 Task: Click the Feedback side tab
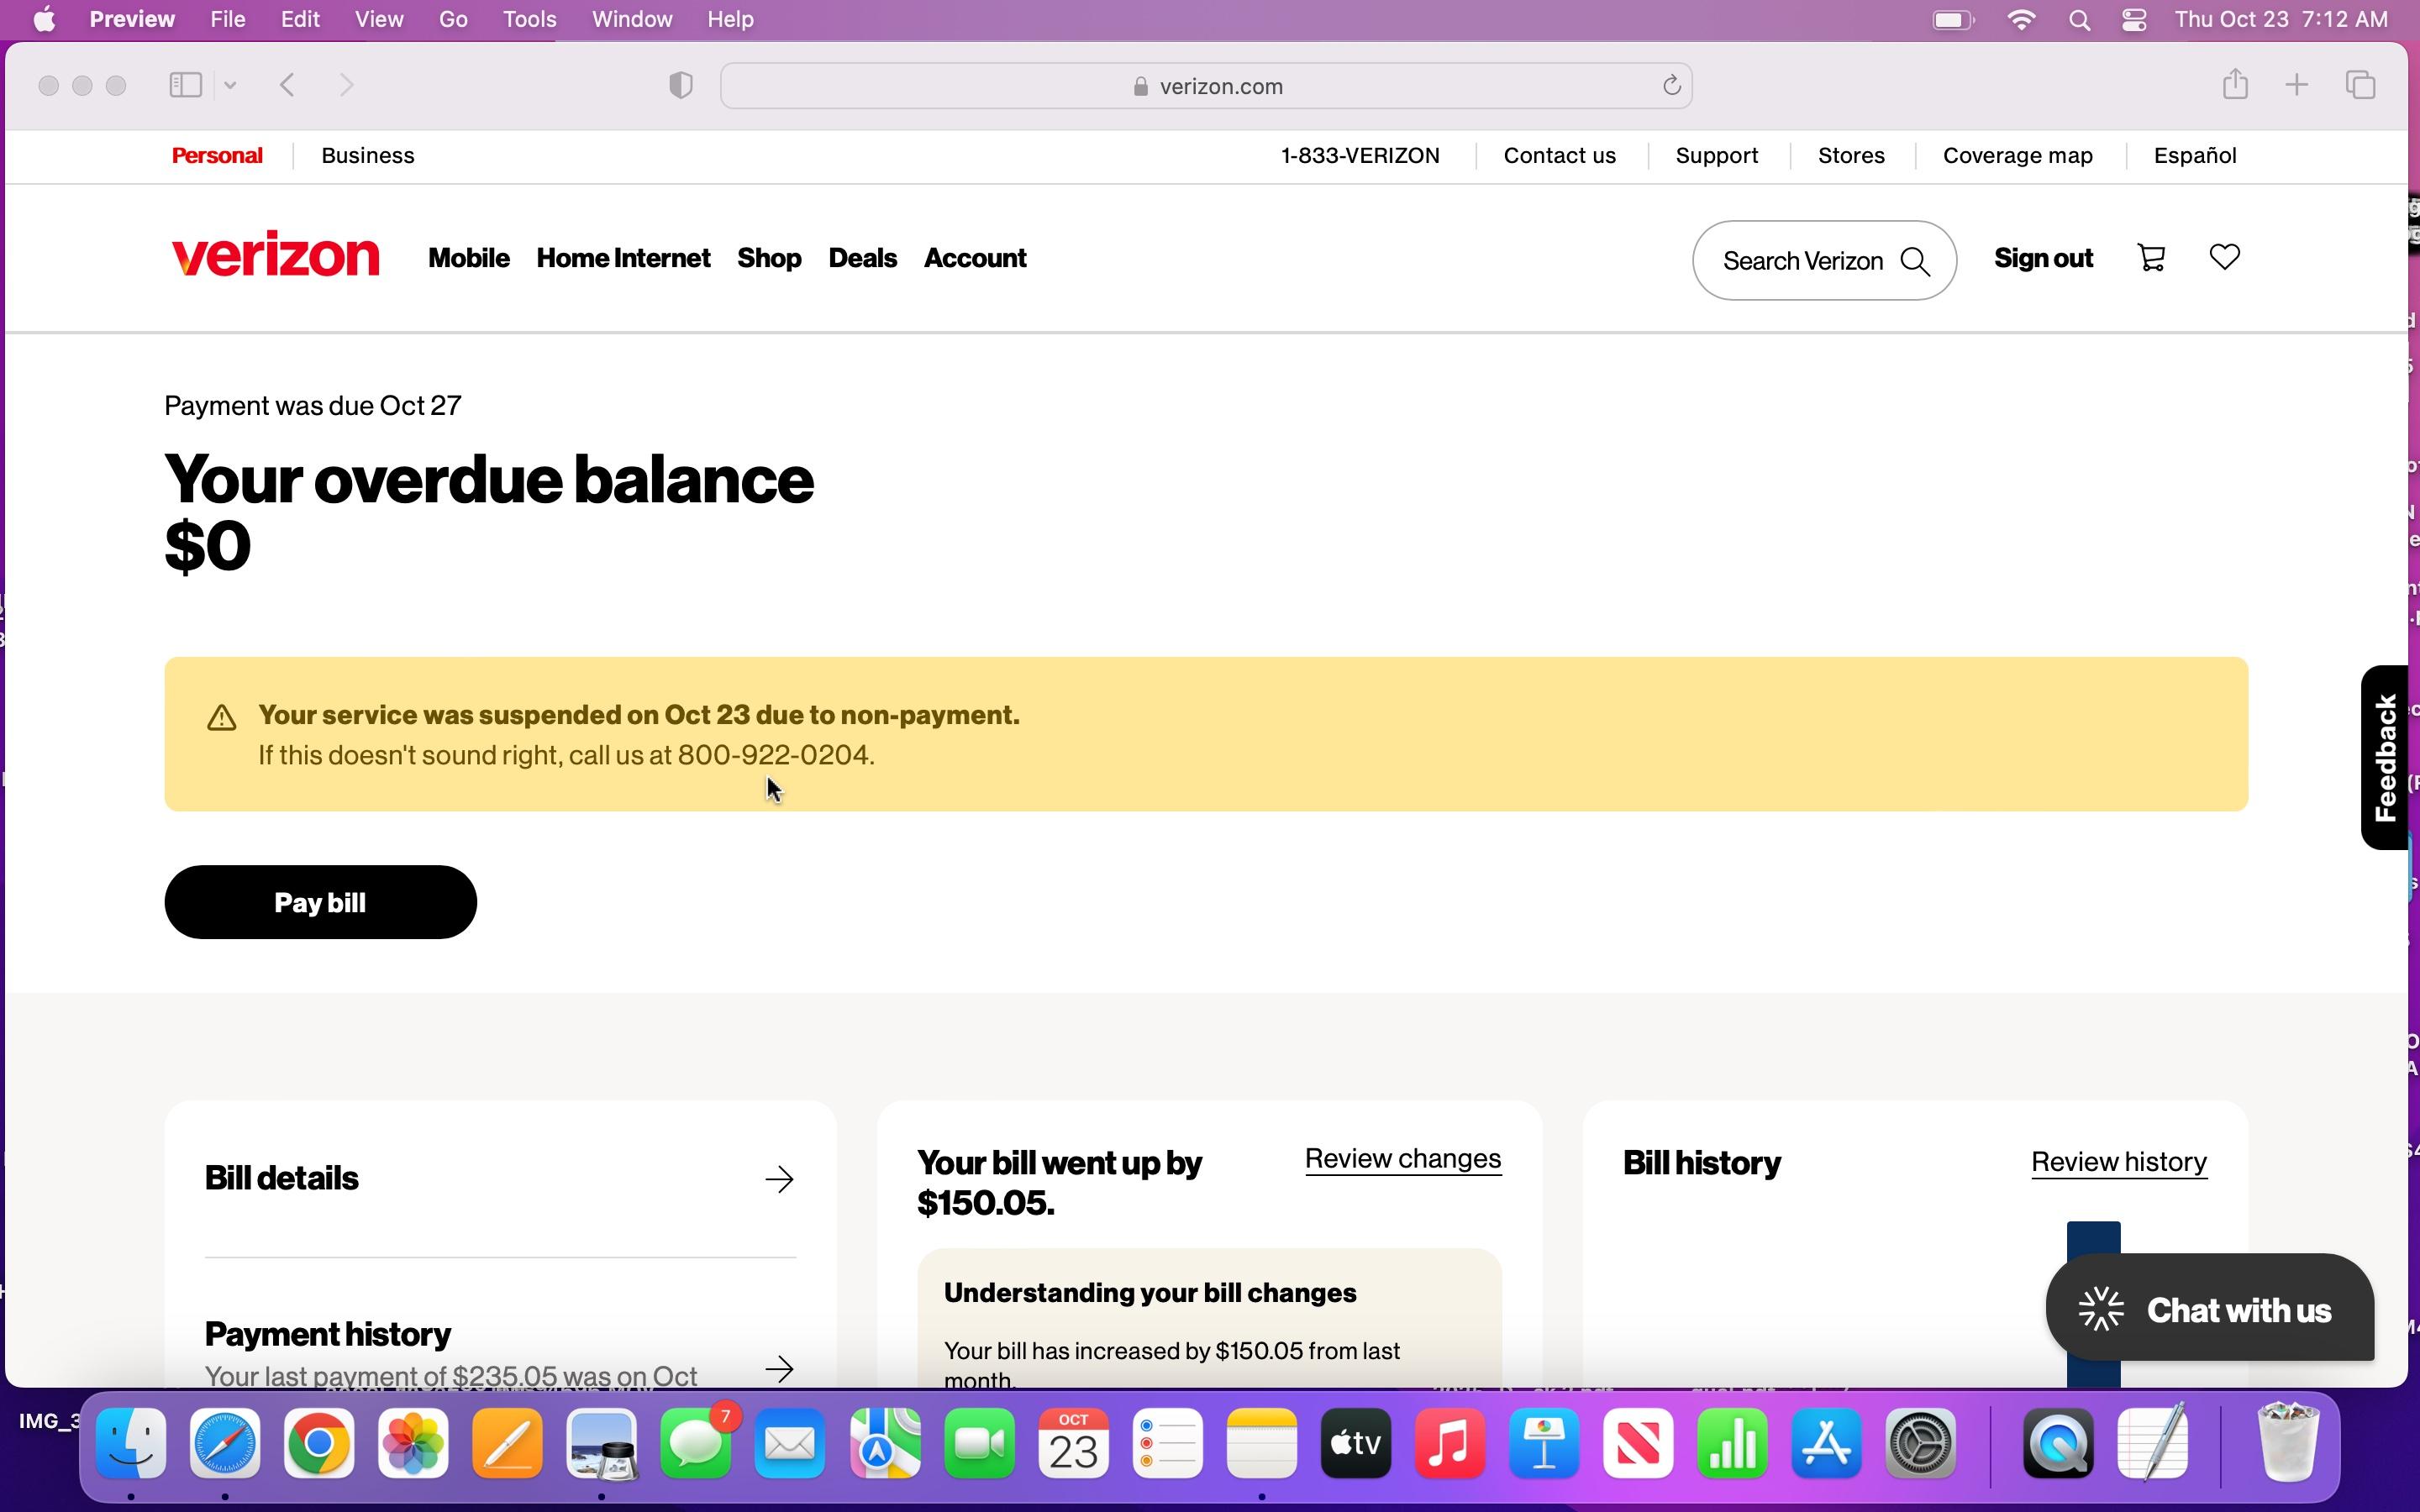(2385, 757)
